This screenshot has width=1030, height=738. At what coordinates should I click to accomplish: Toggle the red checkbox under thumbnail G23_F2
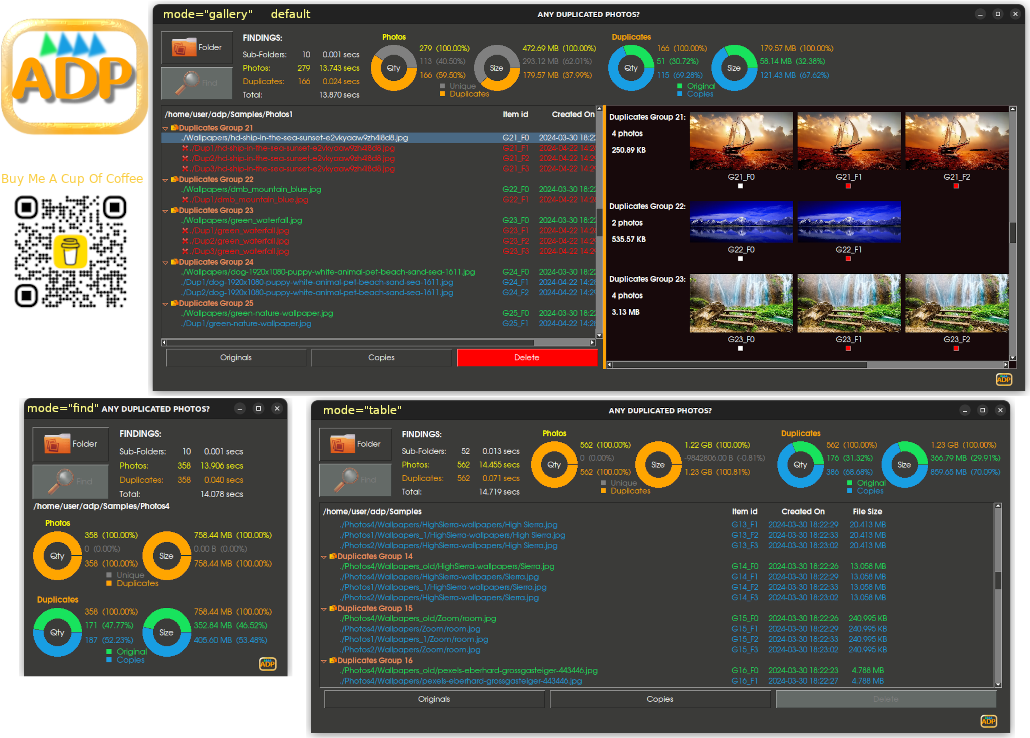[x=956, y=348]
